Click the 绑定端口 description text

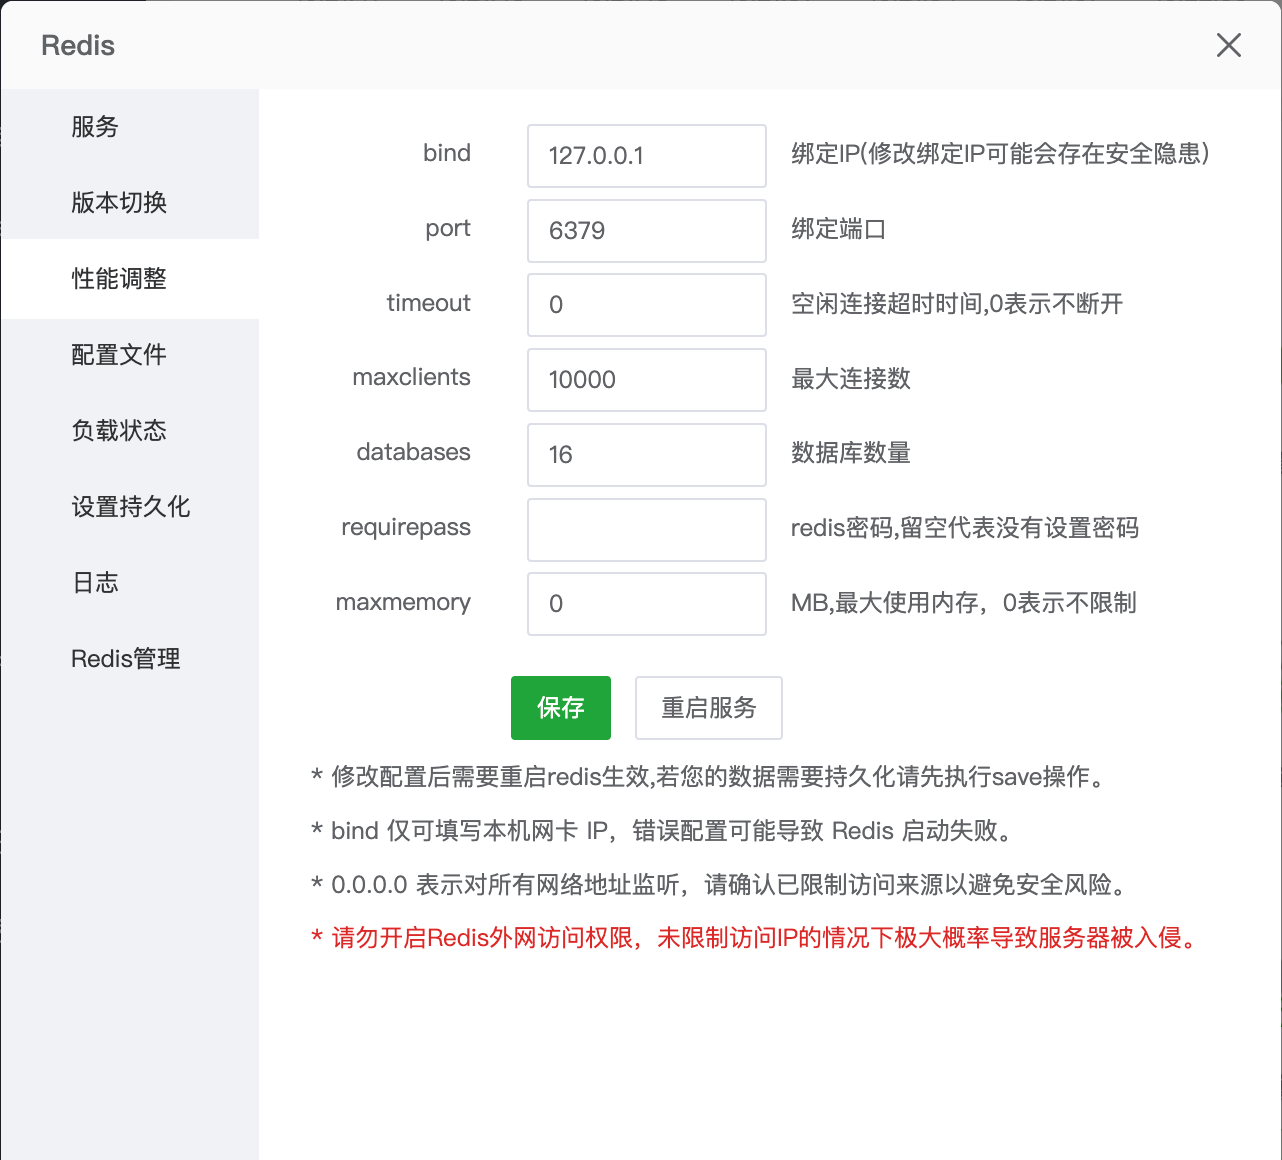(x=839, y=229)
